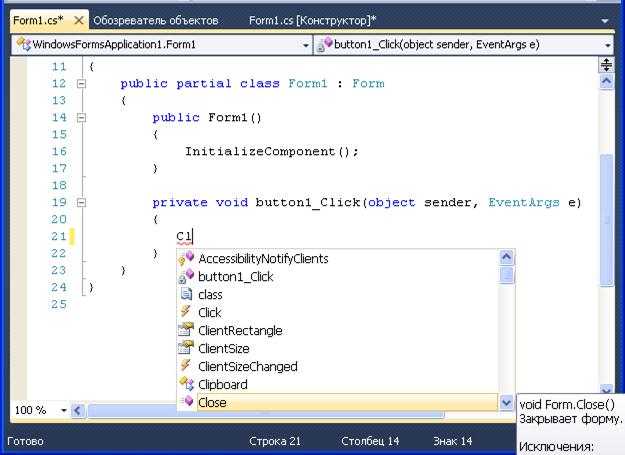The height and width of the screenshot is (455, 625).
Task: Click the class snippet icon
Action: pos(186,294)
